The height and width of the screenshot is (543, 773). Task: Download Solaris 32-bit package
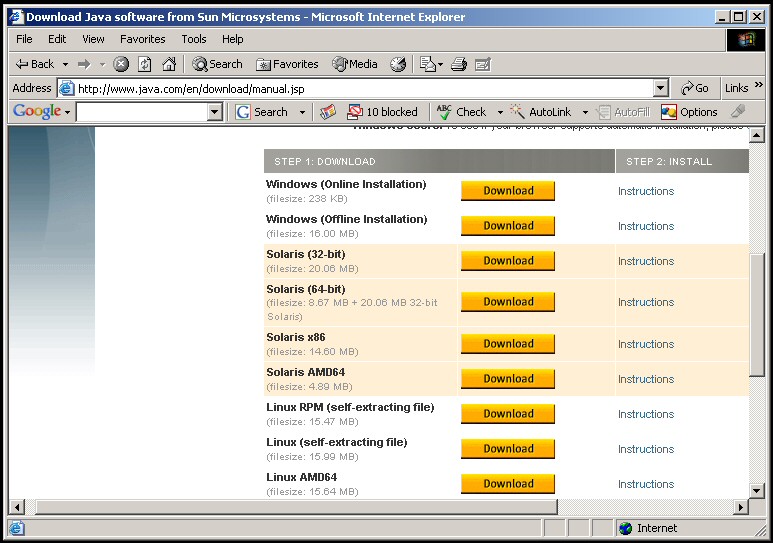[x=508, y=261]
